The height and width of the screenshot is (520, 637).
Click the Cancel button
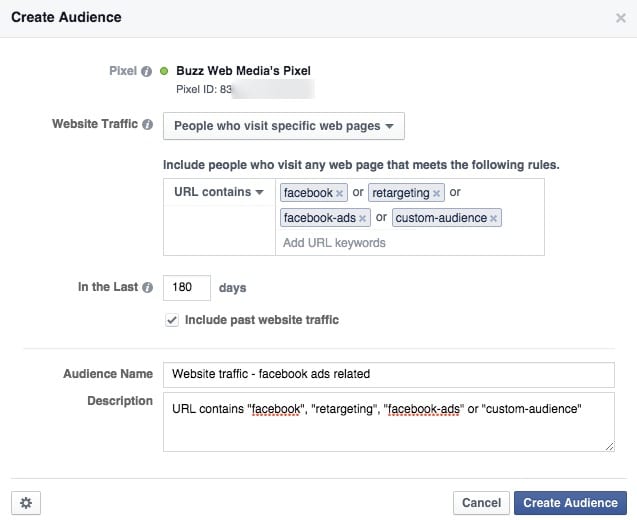coord(481,503)
